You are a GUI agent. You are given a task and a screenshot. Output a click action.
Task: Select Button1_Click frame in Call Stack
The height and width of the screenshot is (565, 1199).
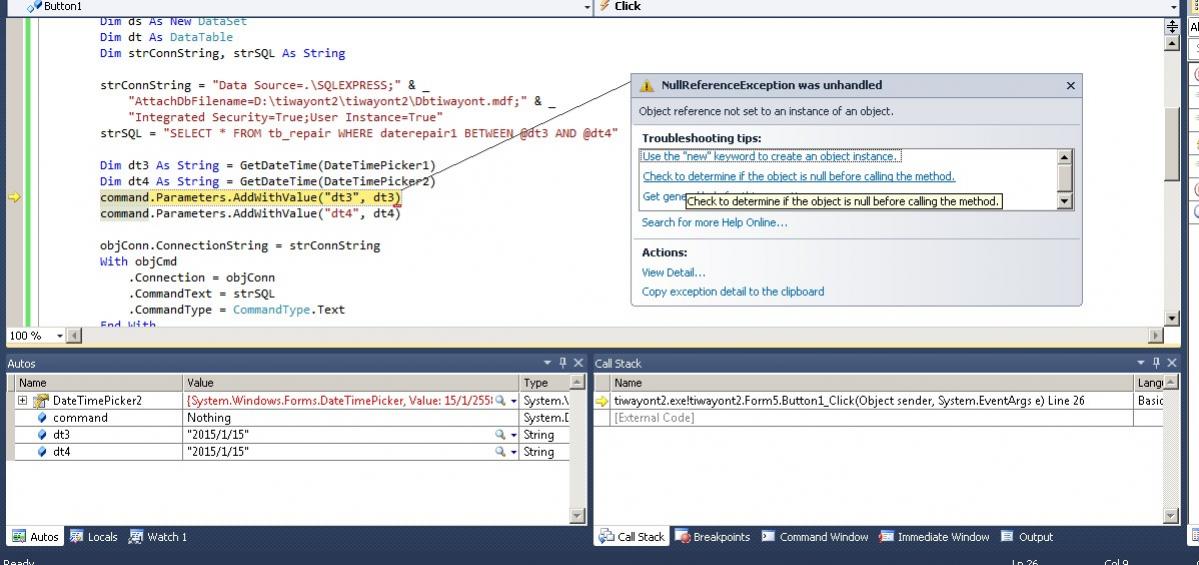(879, 401)
